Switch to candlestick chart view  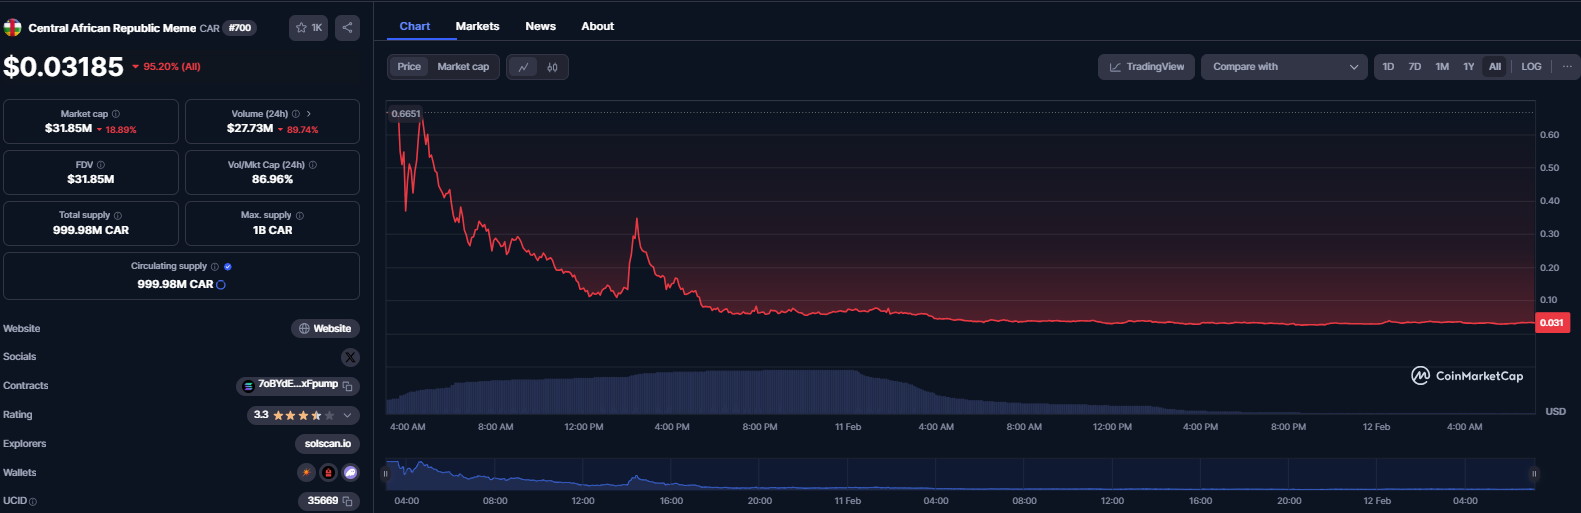(552, 67)
